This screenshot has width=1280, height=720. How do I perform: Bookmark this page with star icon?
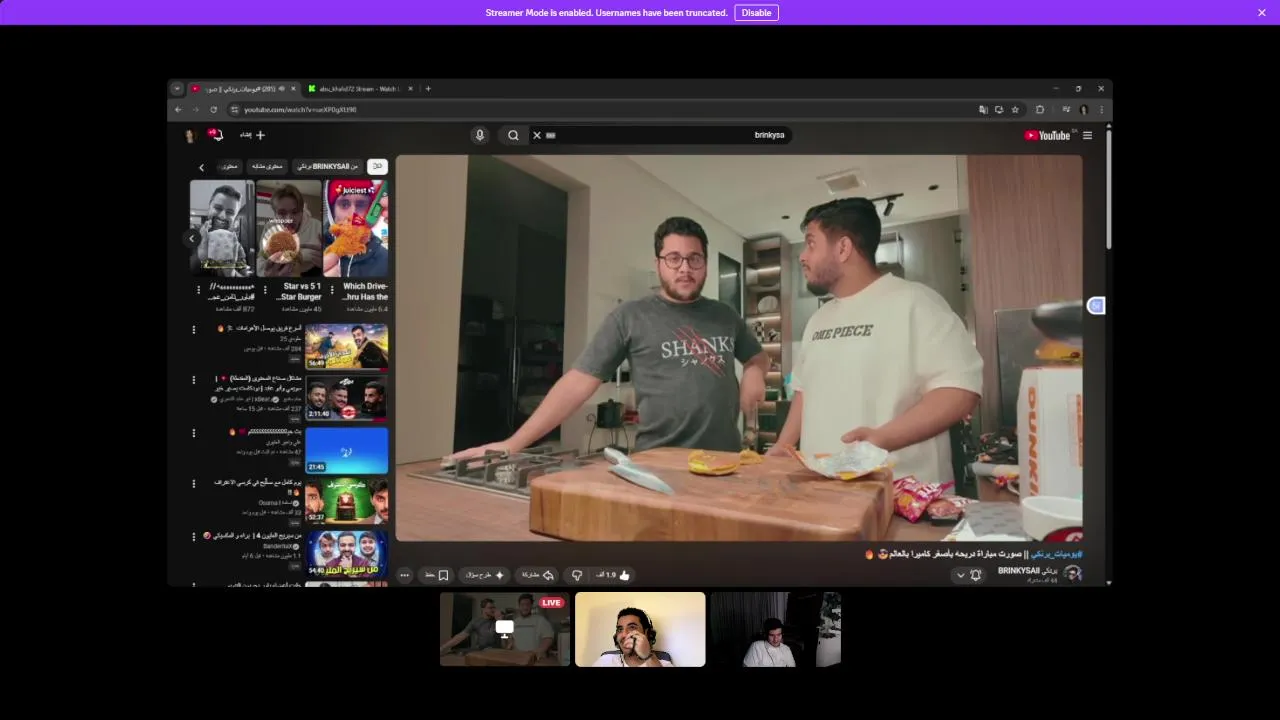tap(1015, 109)
